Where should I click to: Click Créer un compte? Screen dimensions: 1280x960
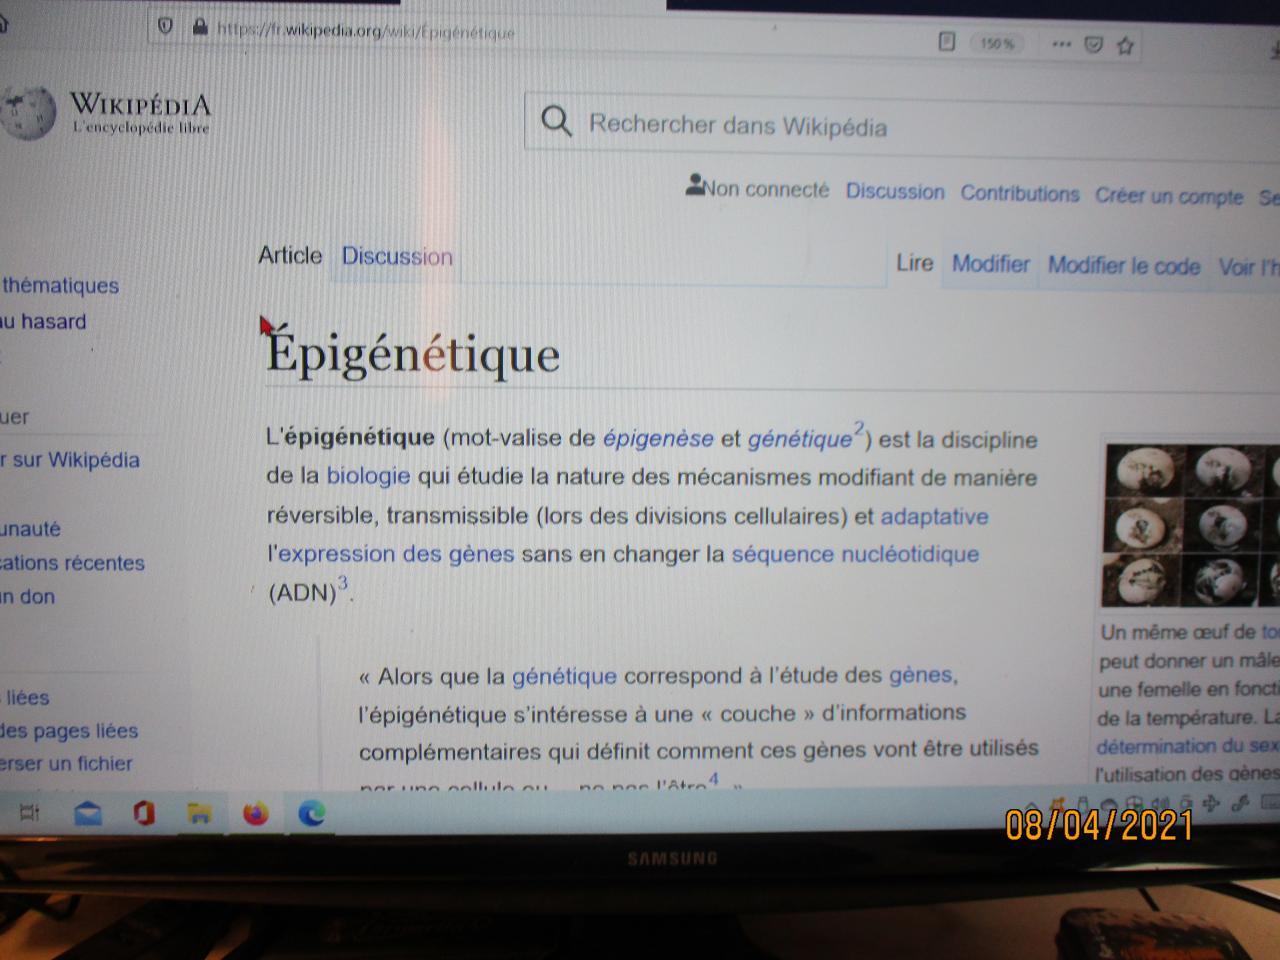pyautogui.click(x=1169, y=196)
